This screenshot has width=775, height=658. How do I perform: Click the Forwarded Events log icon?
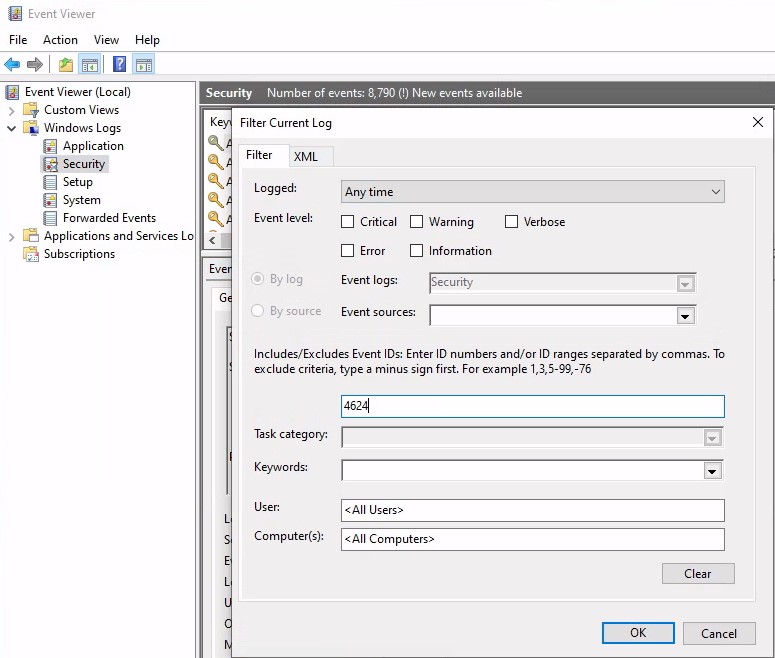50,218
